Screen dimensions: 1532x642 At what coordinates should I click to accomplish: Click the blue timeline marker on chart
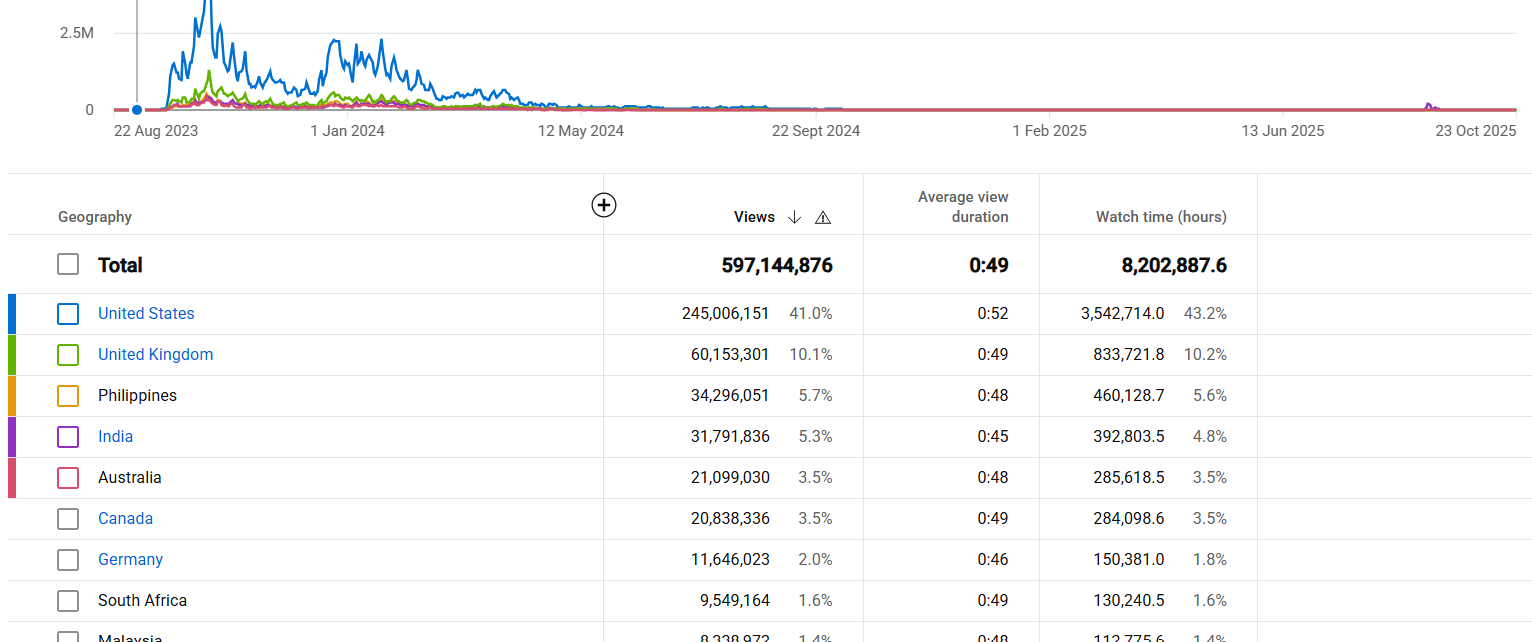pos(137,110)
